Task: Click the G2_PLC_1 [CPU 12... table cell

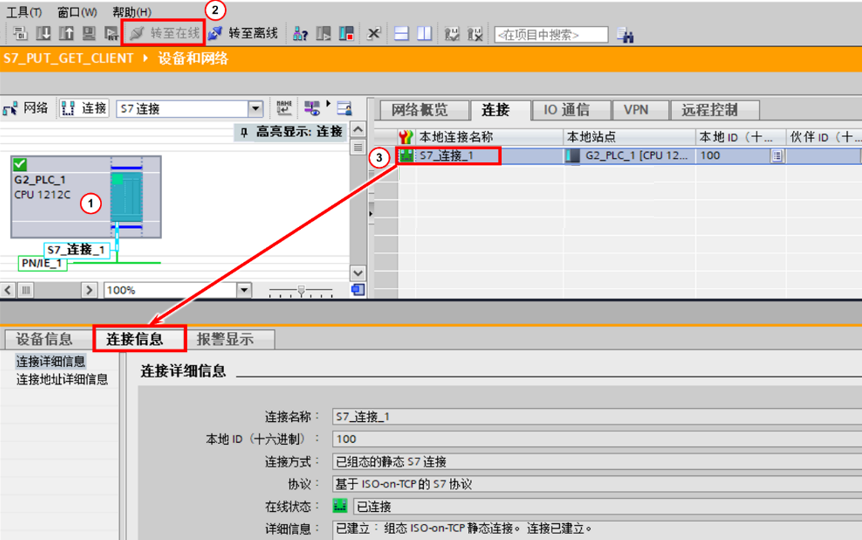Action: (x=630, y=156)
